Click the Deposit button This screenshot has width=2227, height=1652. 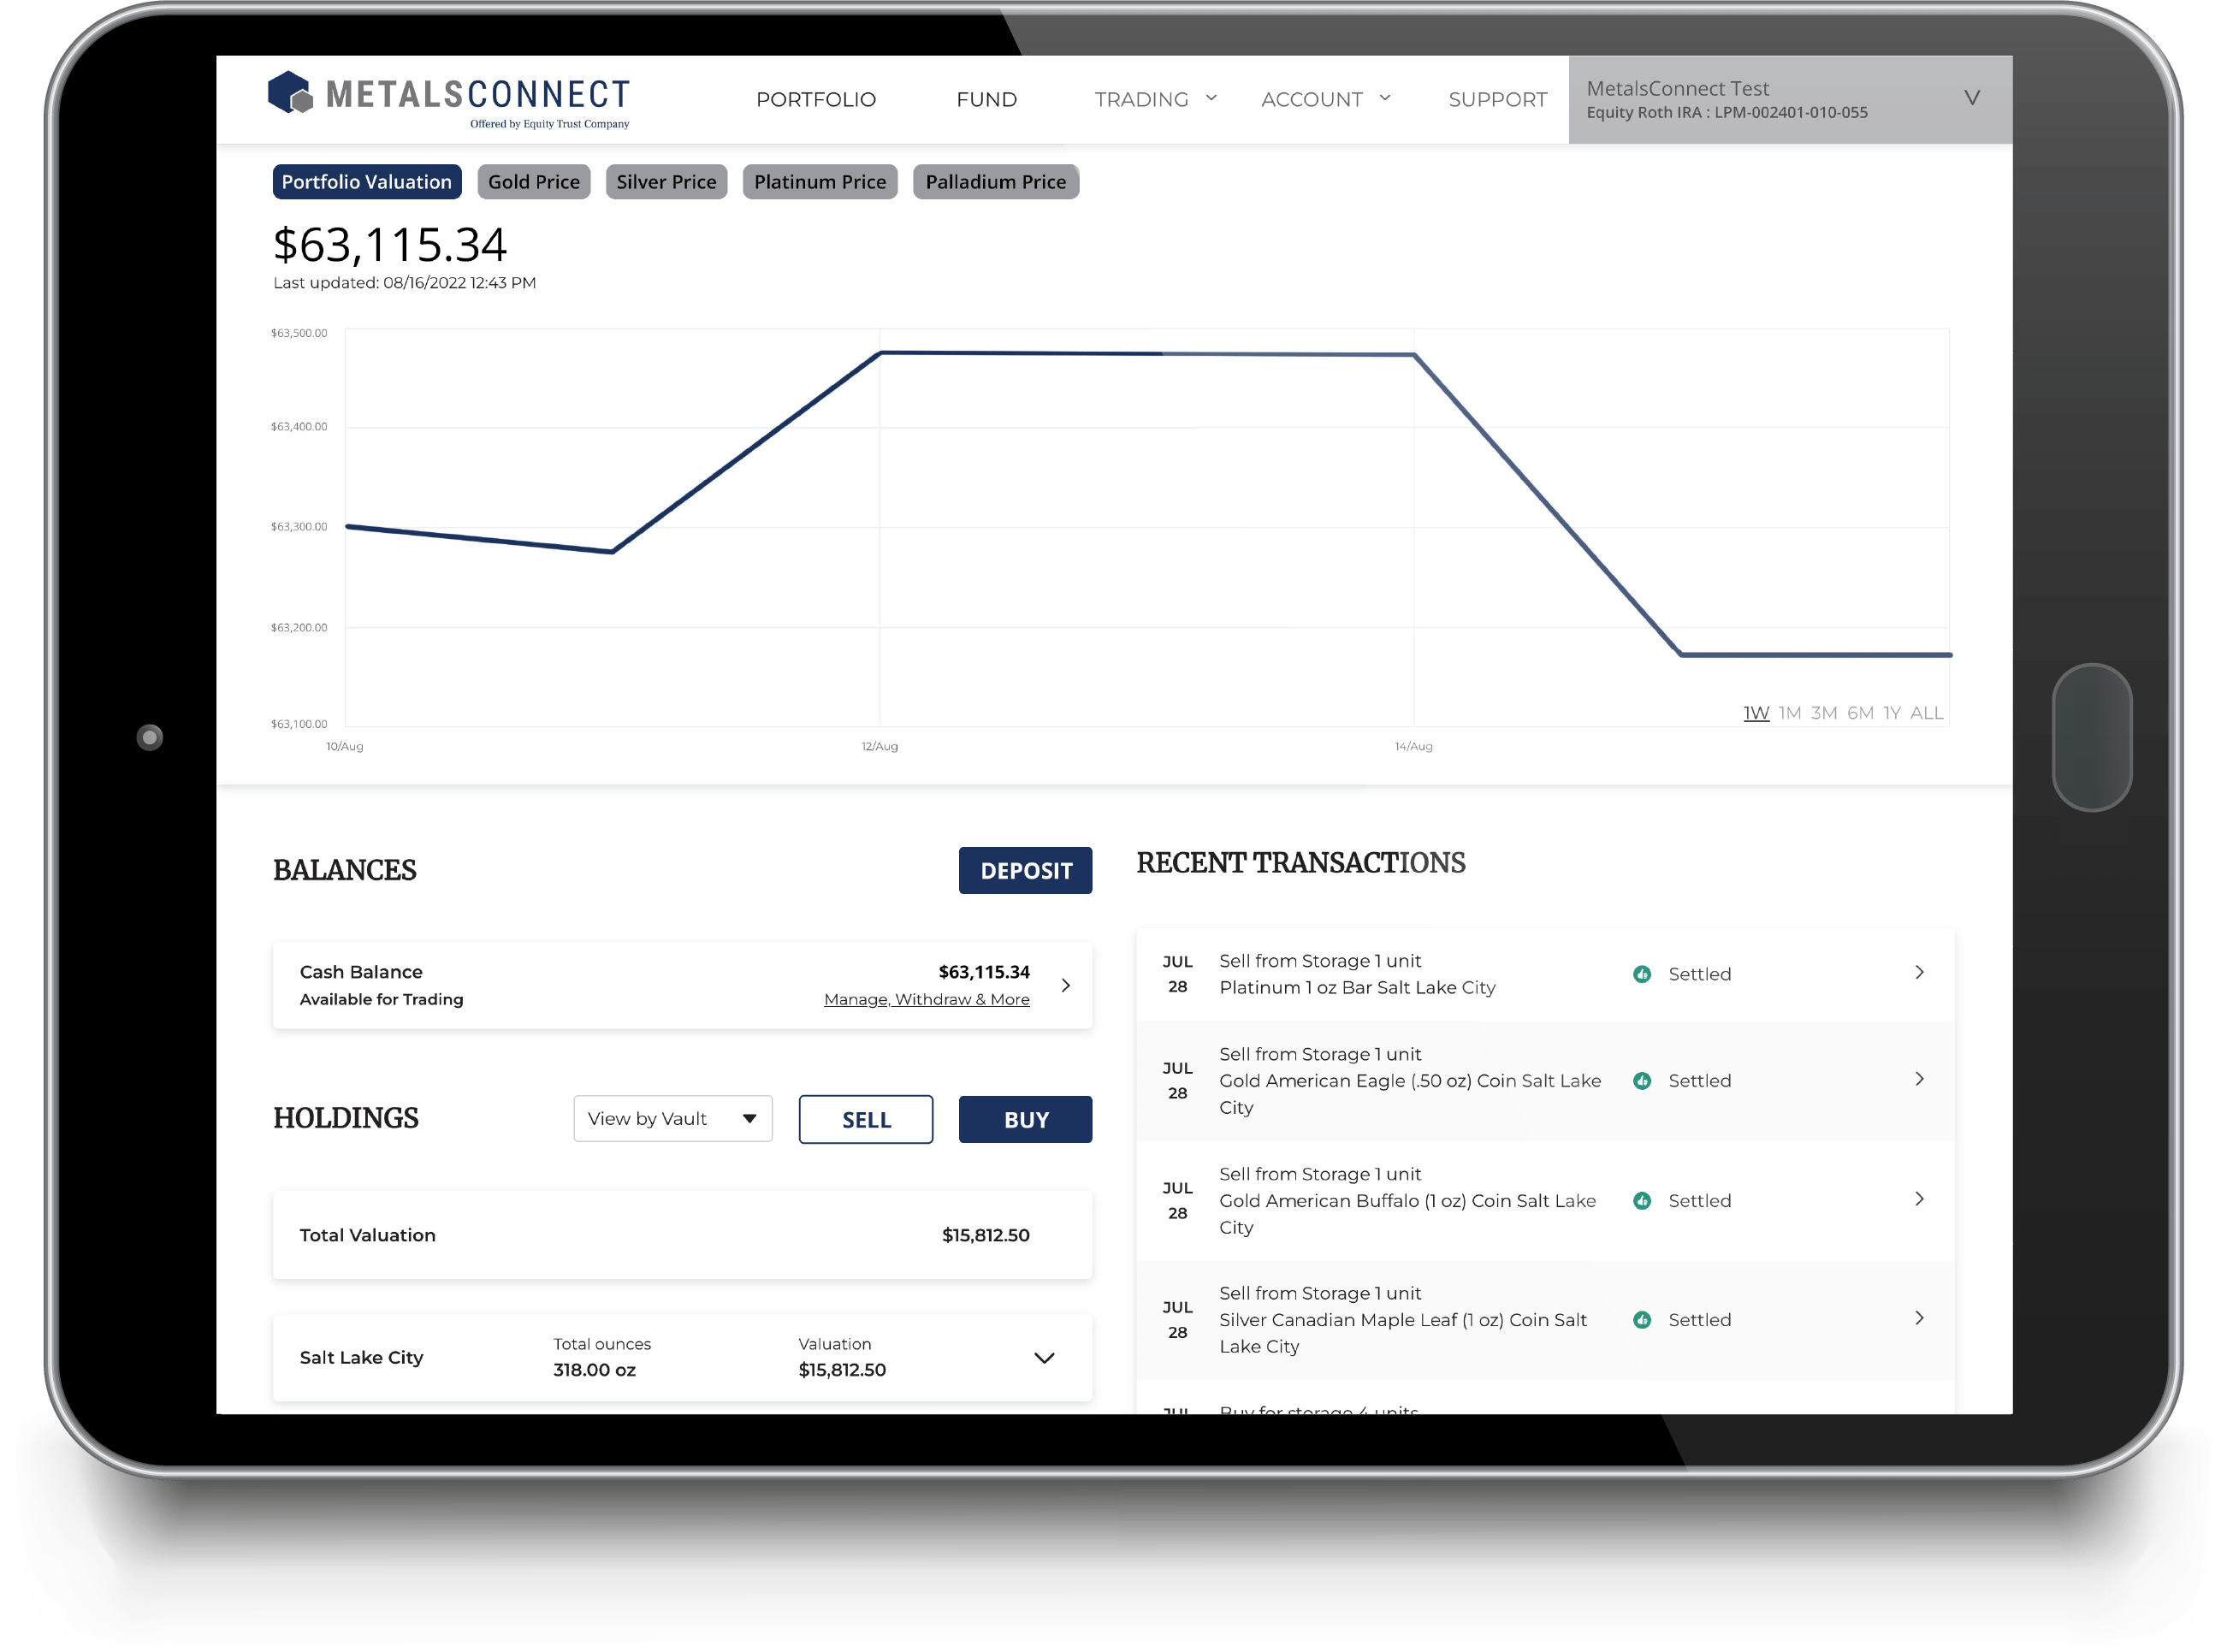tap(1025, 871)
